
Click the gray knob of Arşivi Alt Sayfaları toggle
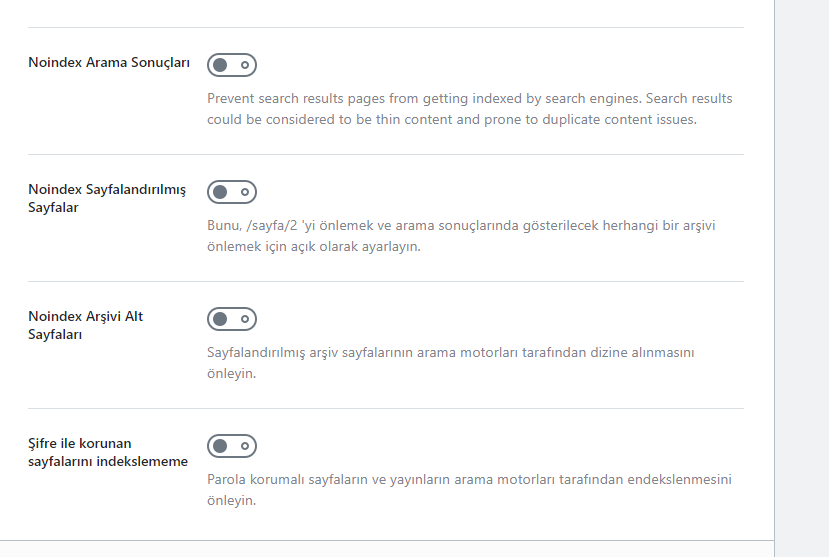220,319
